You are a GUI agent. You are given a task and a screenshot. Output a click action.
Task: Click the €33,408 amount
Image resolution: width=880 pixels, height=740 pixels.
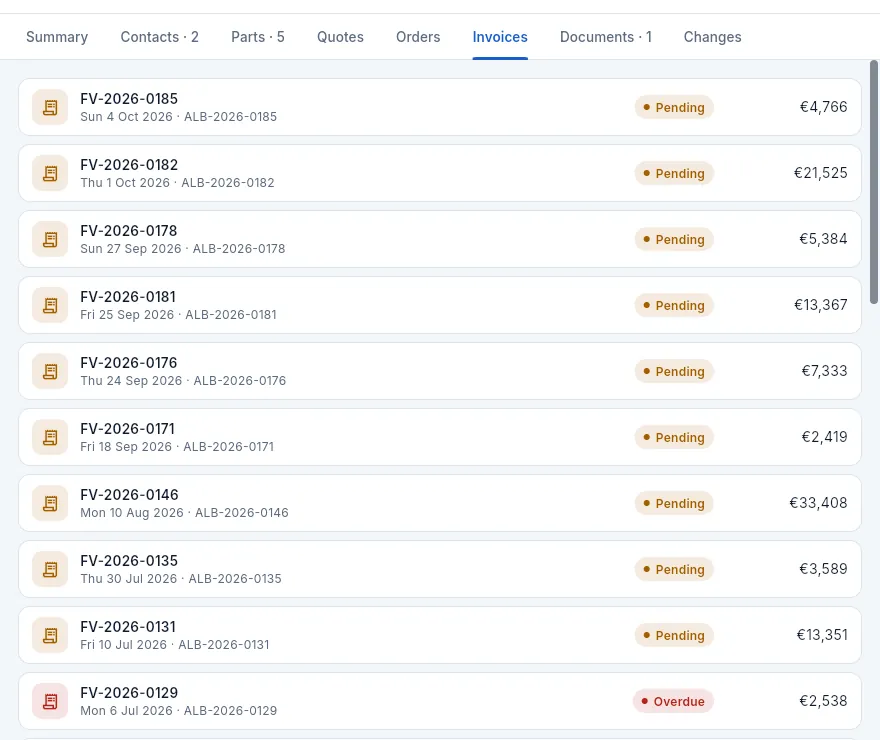[818, 503]
